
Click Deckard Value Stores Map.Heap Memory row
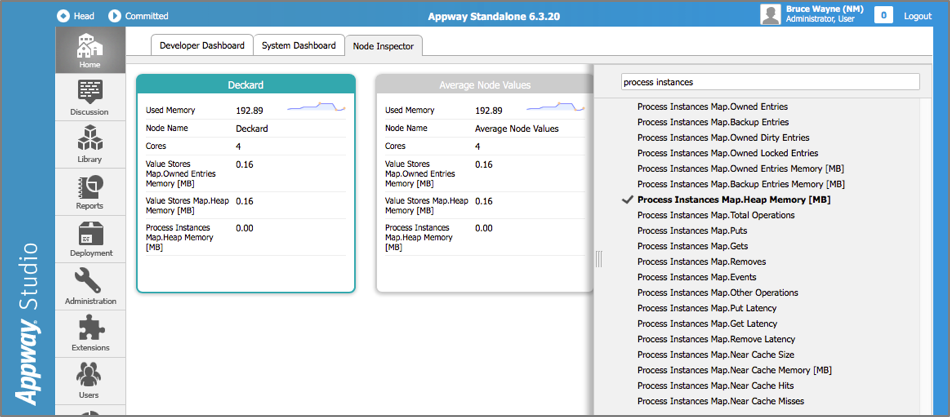(245, 205)
